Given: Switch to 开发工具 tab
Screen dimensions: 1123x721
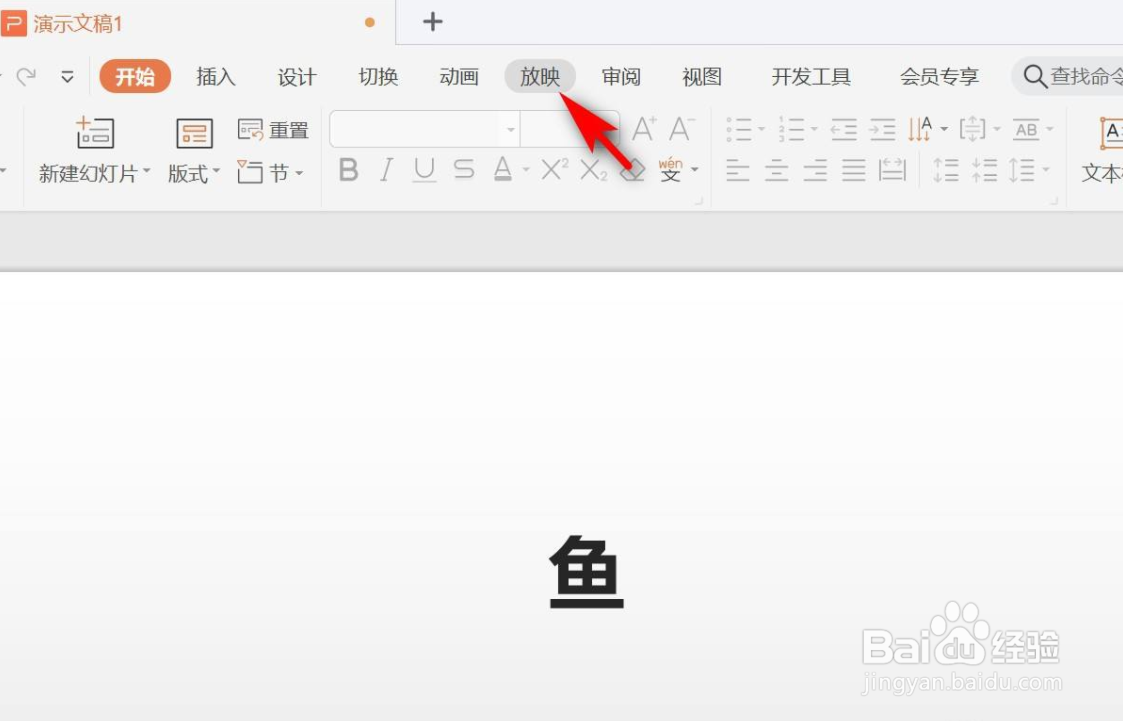Looking at the screenshot, I should pos(811,77).
